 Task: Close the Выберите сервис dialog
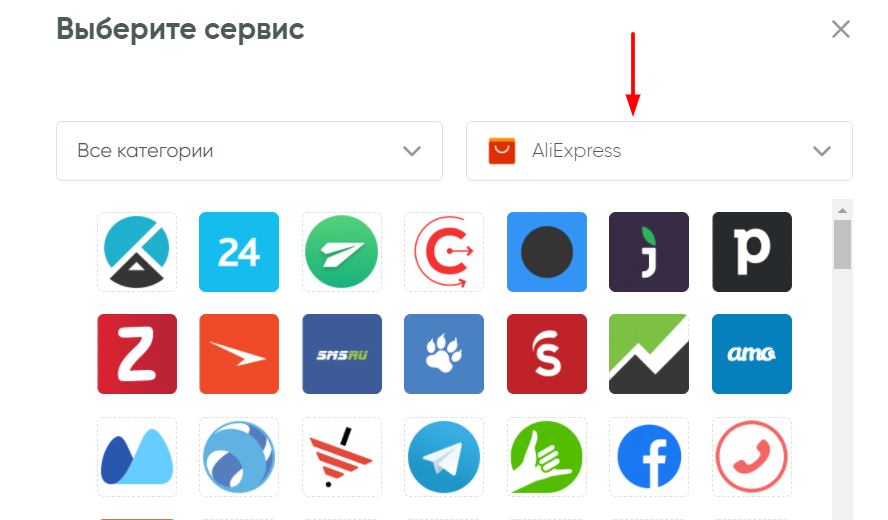point(841,29)
